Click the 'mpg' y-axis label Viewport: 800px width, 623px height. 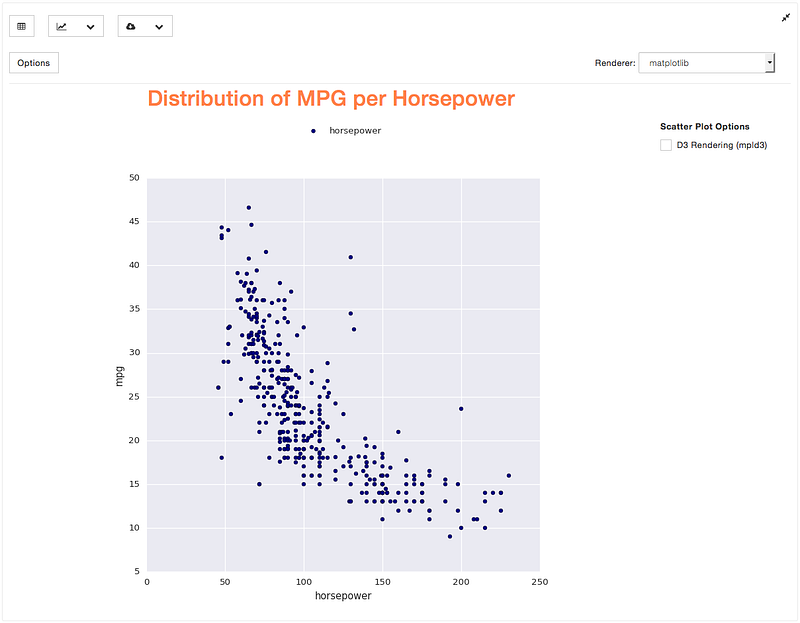pyautogui.click(x=119, y=376)
